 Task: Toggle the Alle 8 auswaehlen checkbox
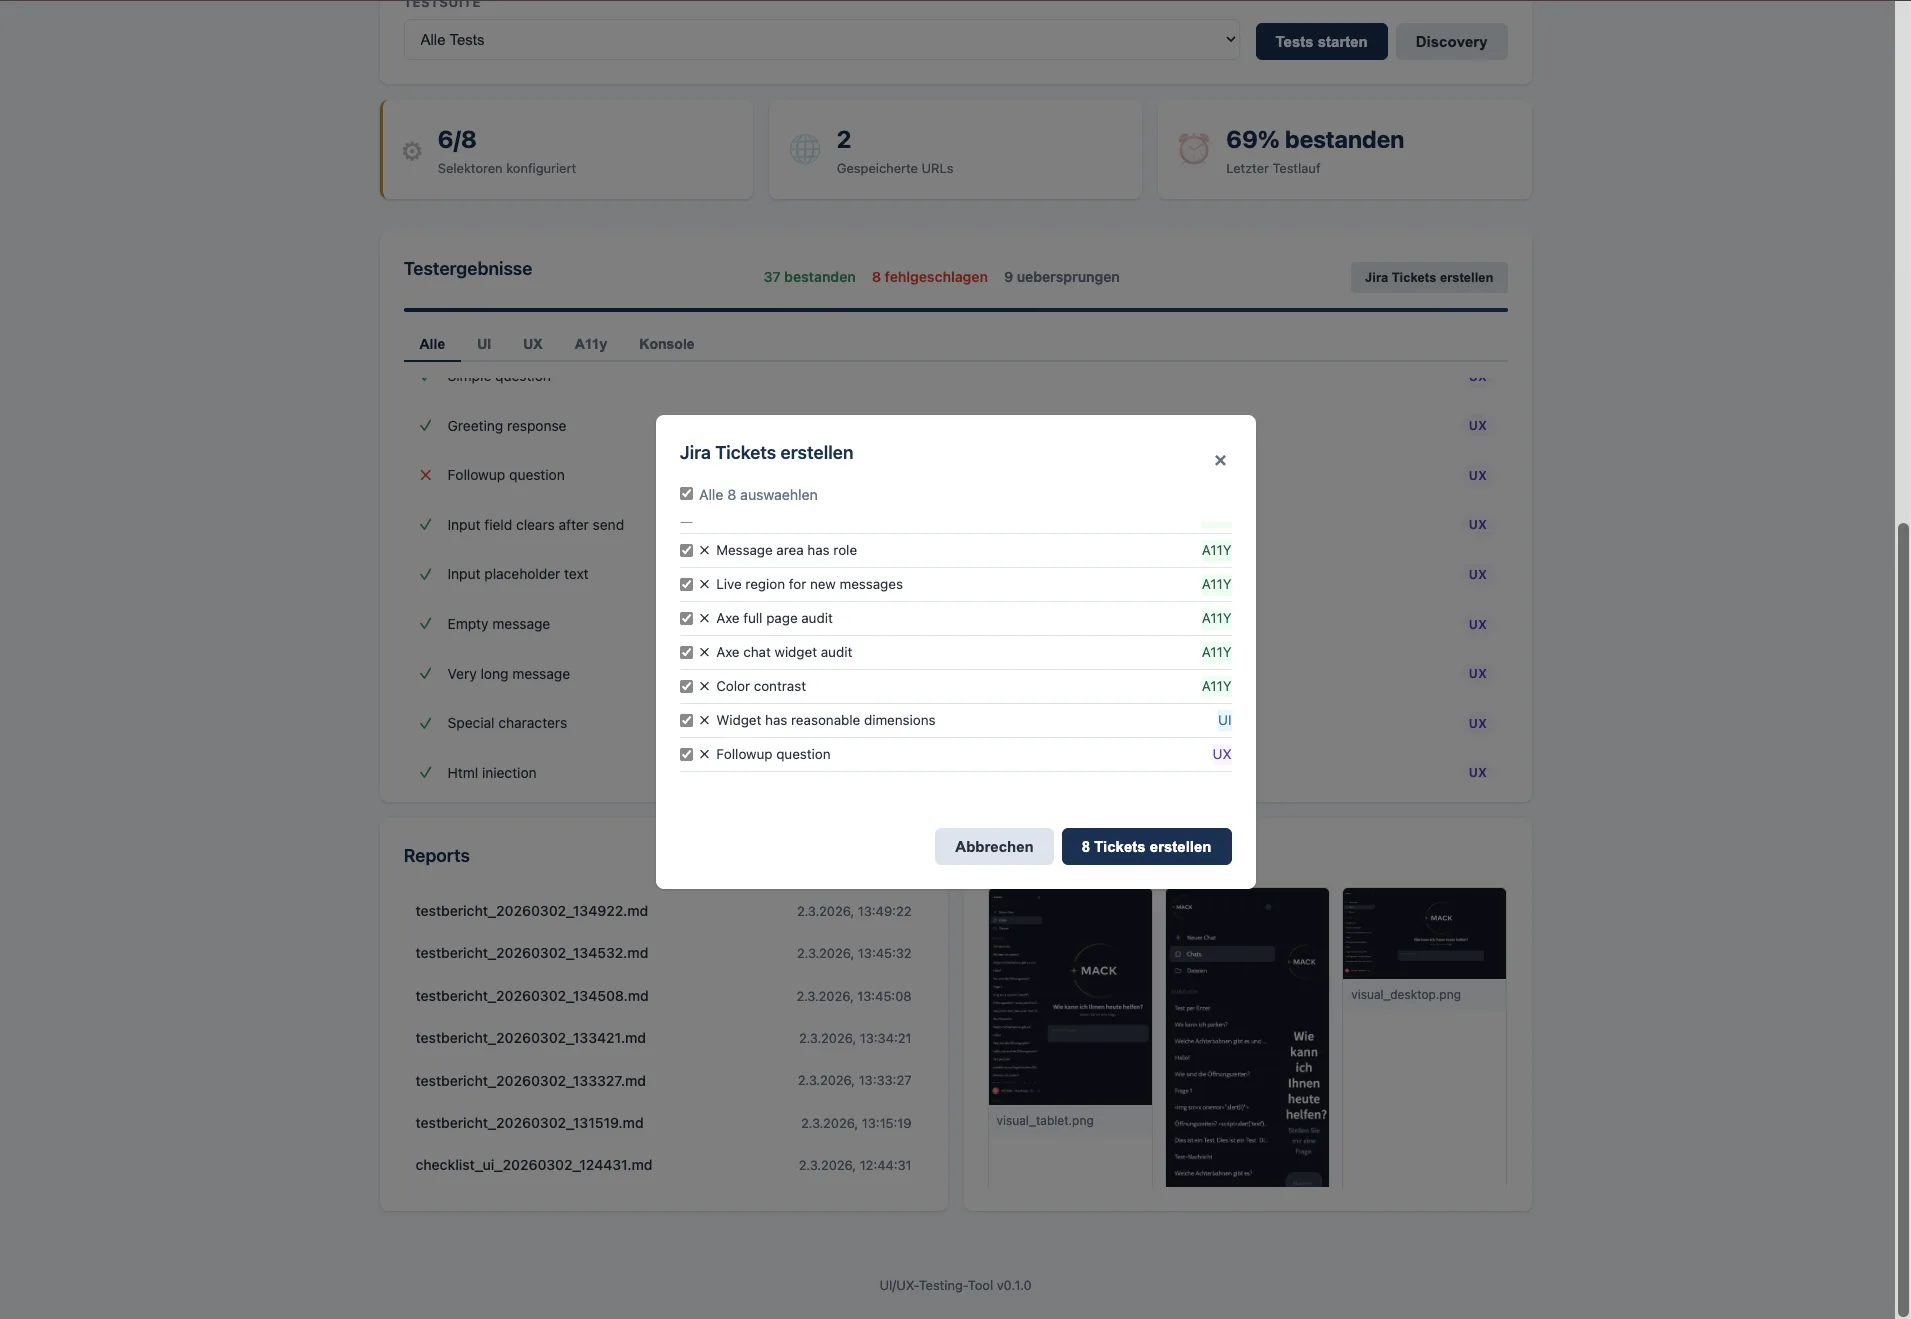(x=687, y=494)
